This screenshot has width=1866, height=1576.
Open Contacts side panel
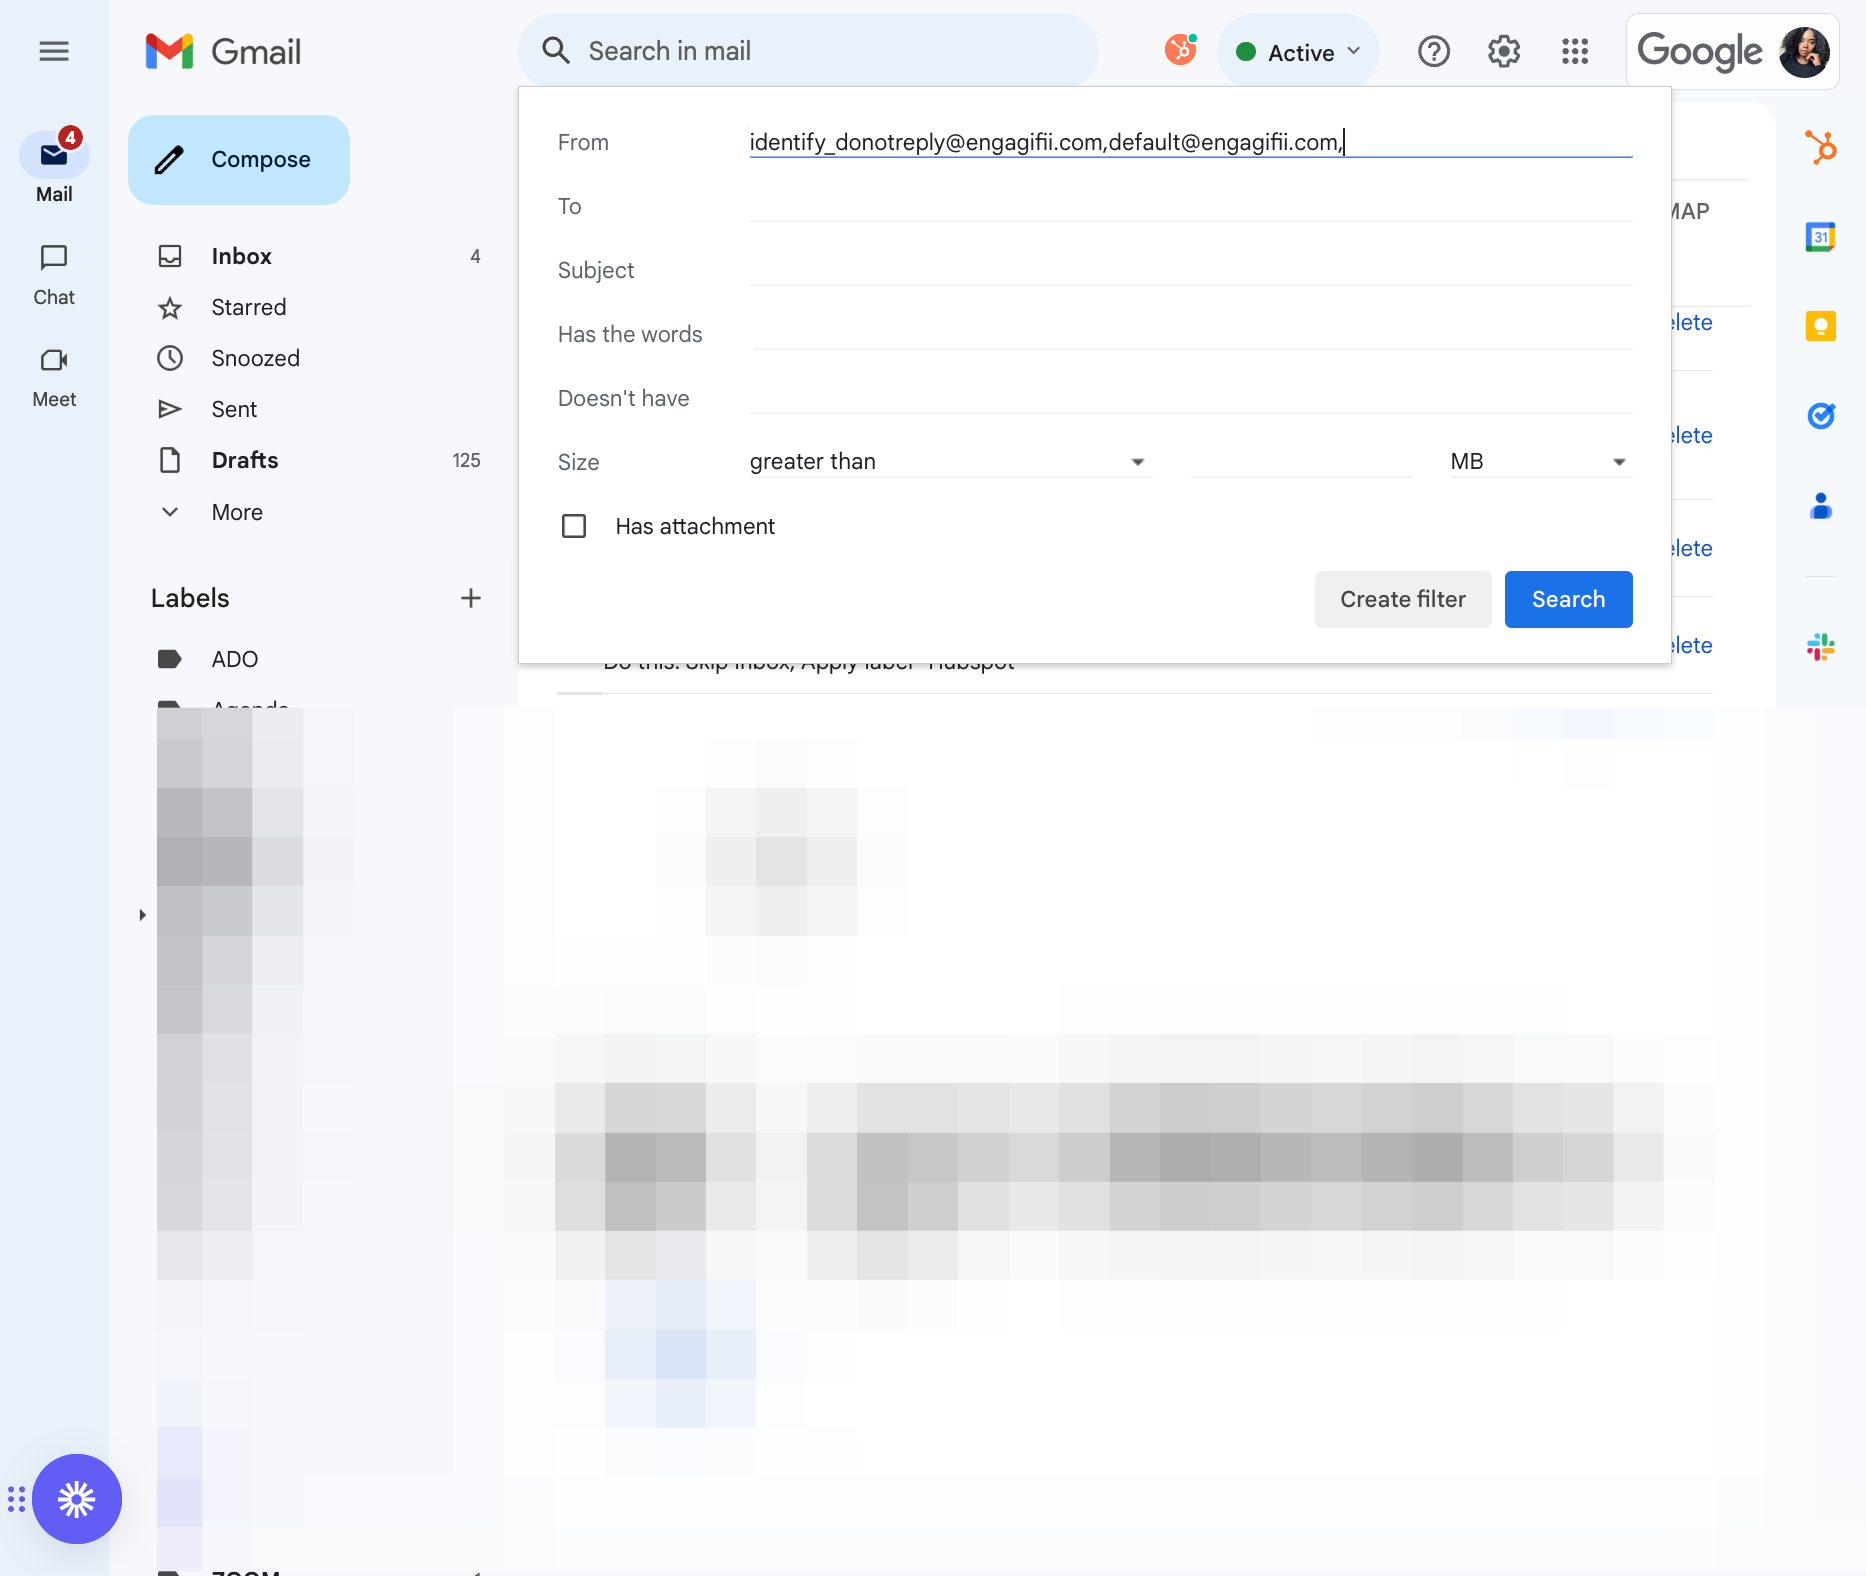tap(1821, 506)
